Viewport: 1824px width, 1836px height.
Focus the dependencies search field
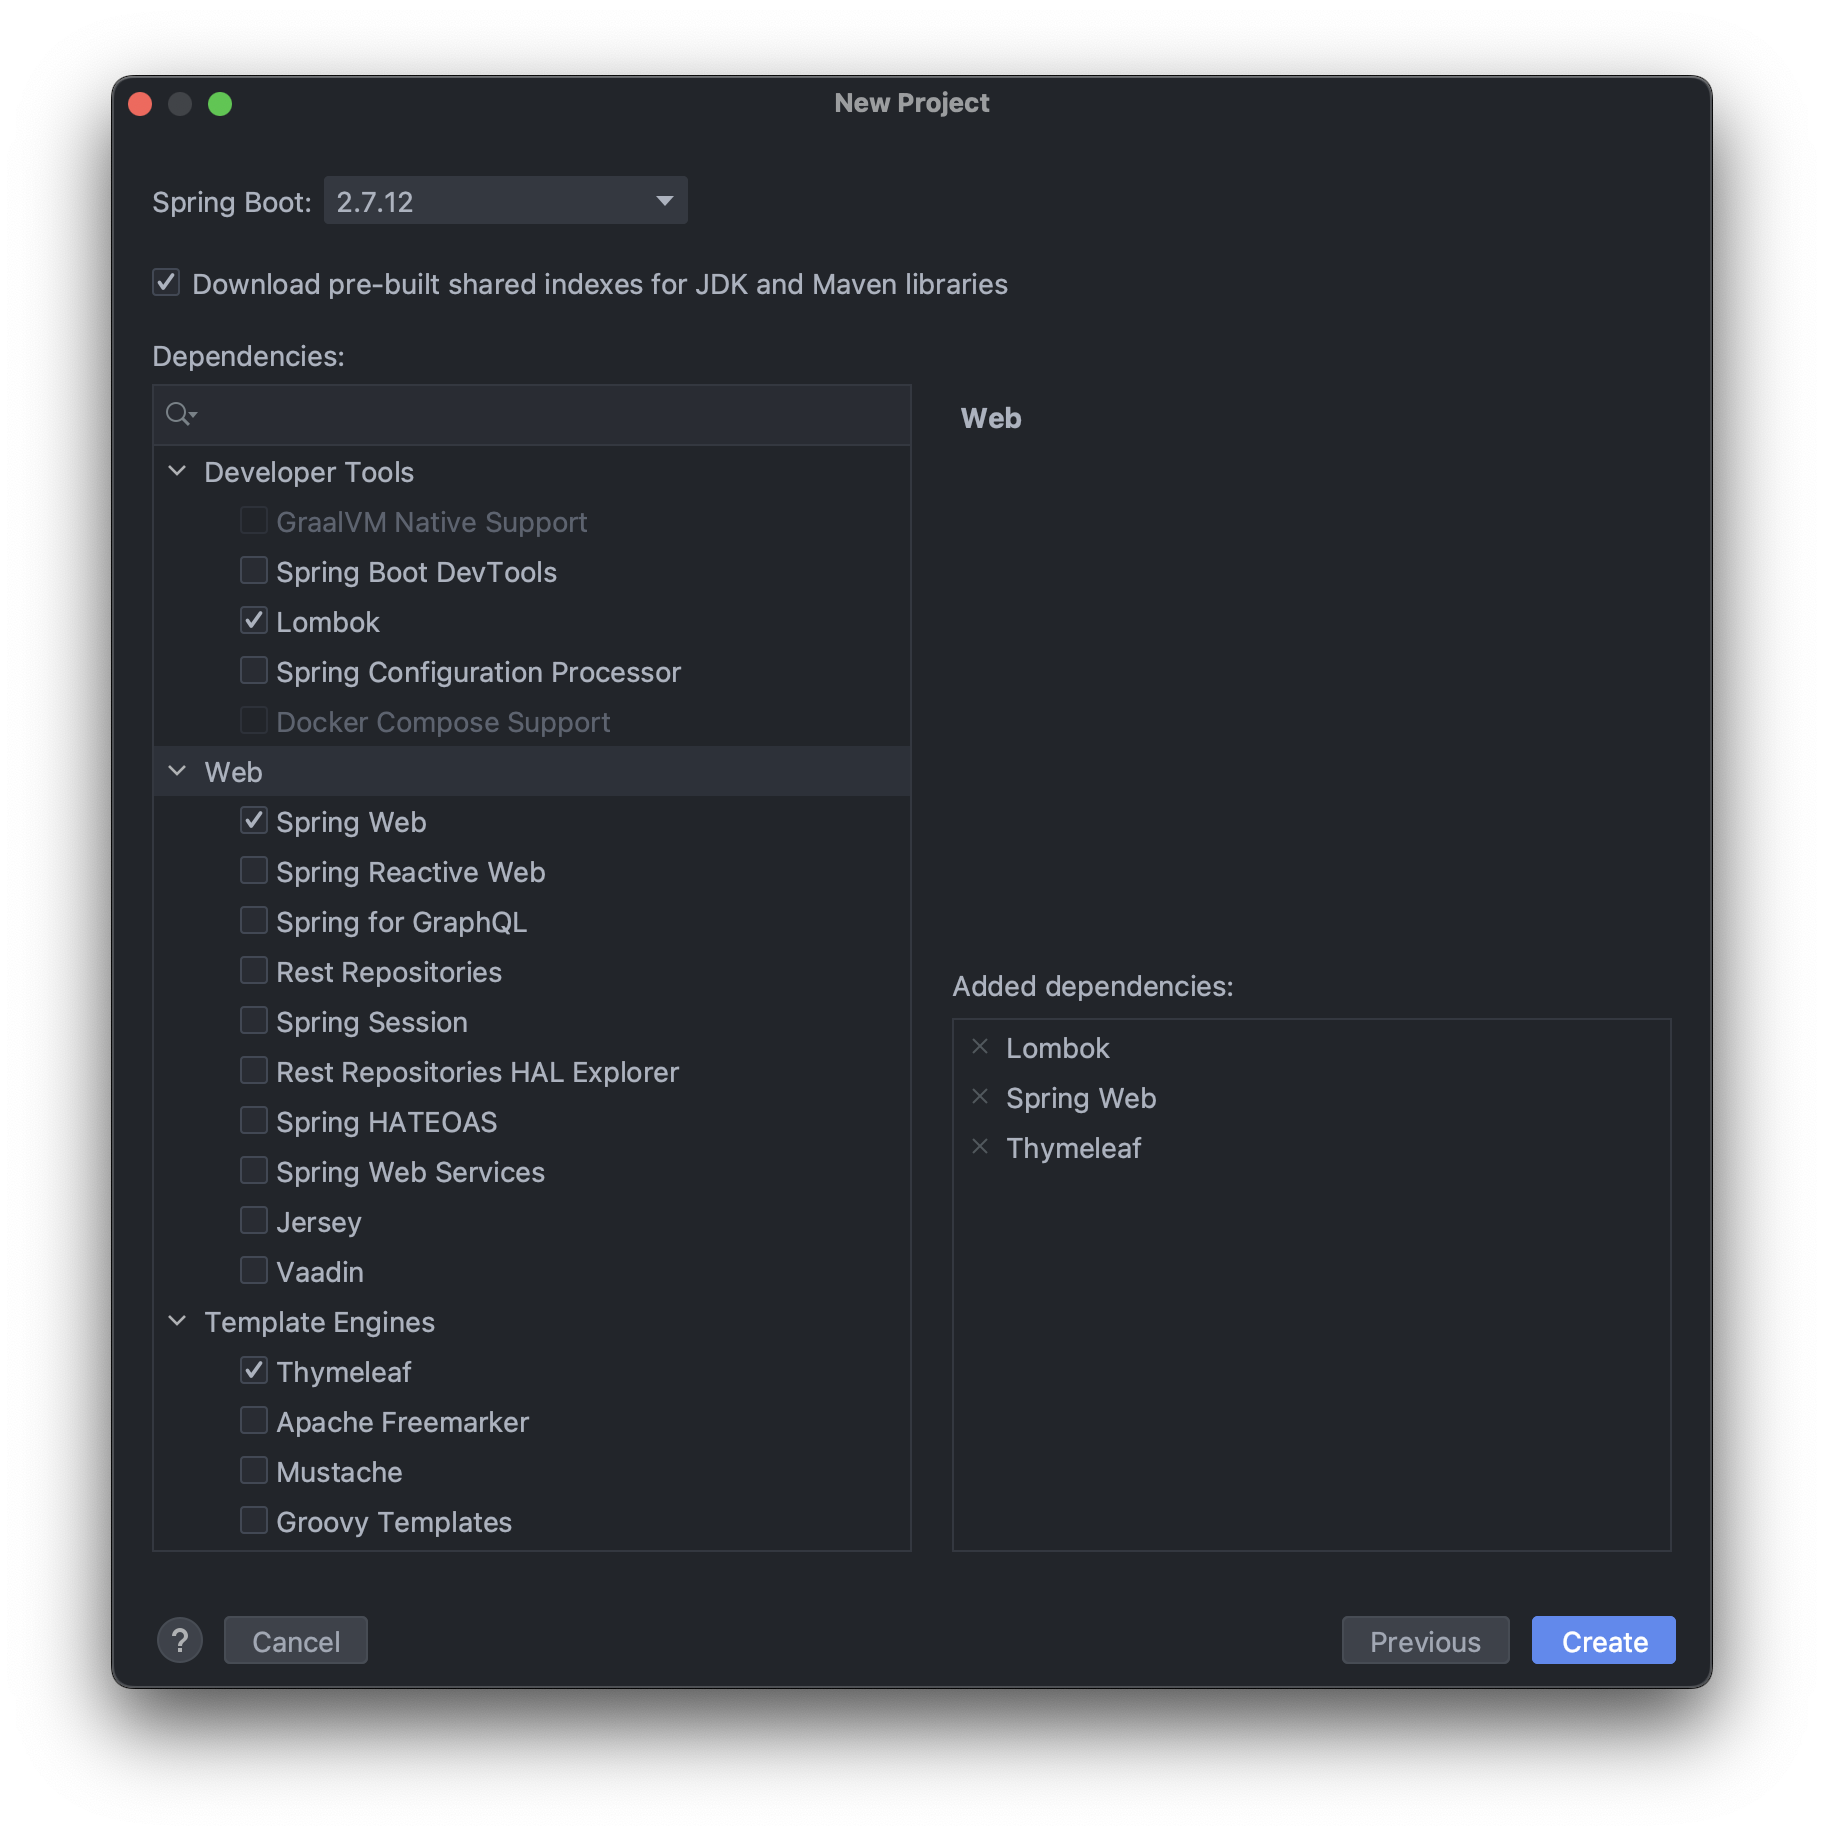[532, 415]
